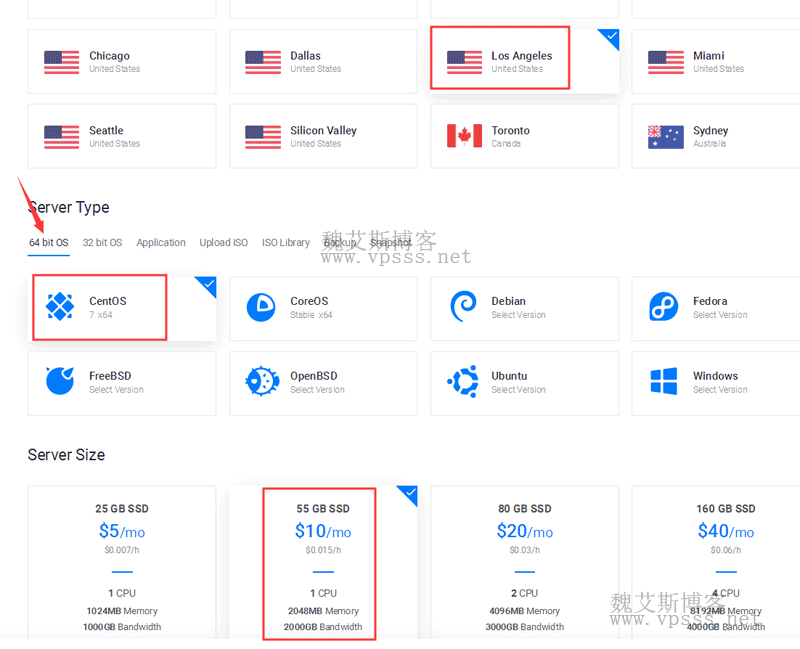Switch to the ISO Library tab
Image resolution: width=800 pixels, height=649 pixels.
286,243
